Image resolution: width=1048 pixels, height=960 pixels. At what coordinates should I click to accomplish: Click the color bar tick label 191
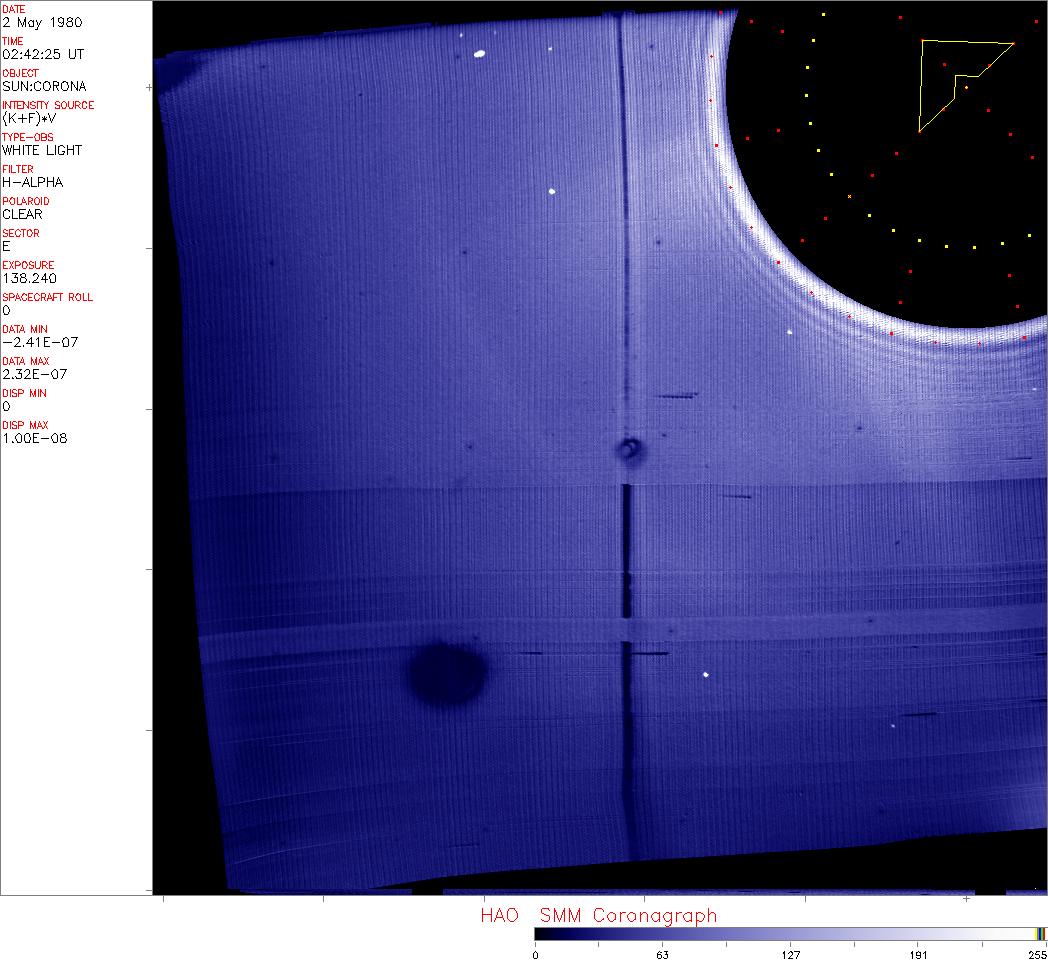918,954
